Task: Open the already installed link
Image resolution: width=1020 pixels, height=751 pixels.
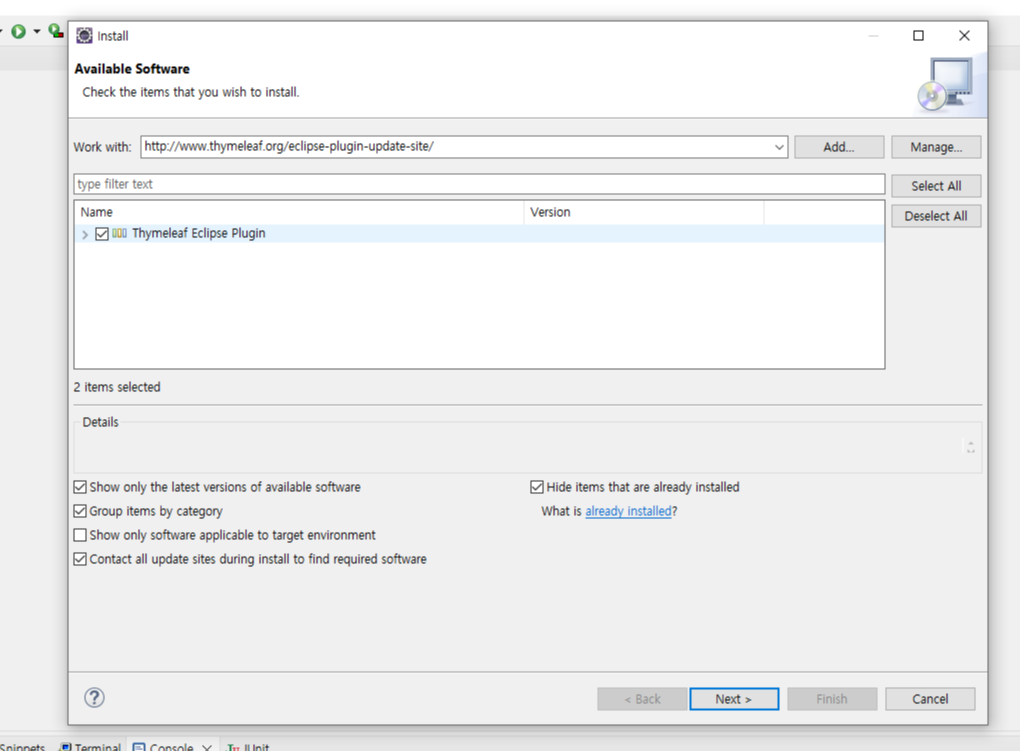Action: tap(628, 512)
